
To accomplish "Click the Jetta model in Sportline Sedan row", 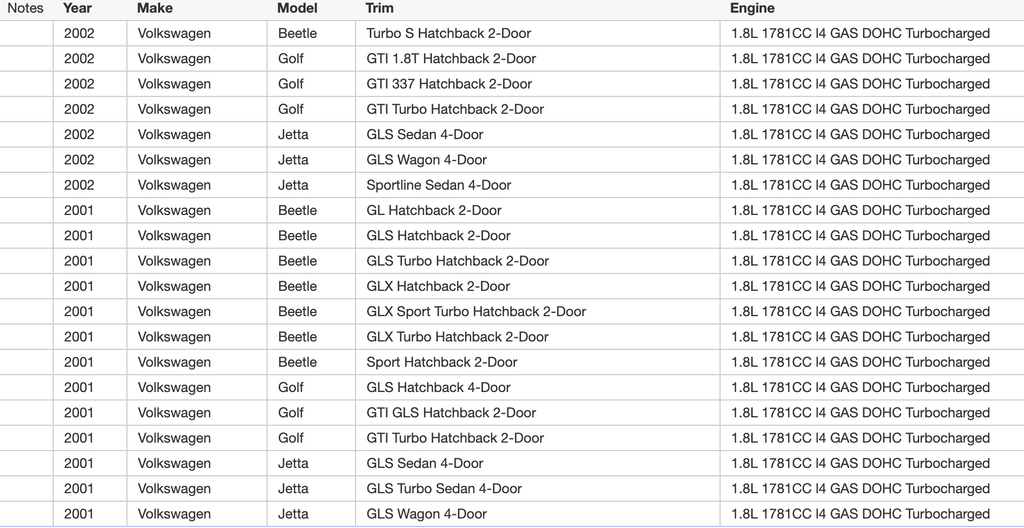I will coord(293,185).
